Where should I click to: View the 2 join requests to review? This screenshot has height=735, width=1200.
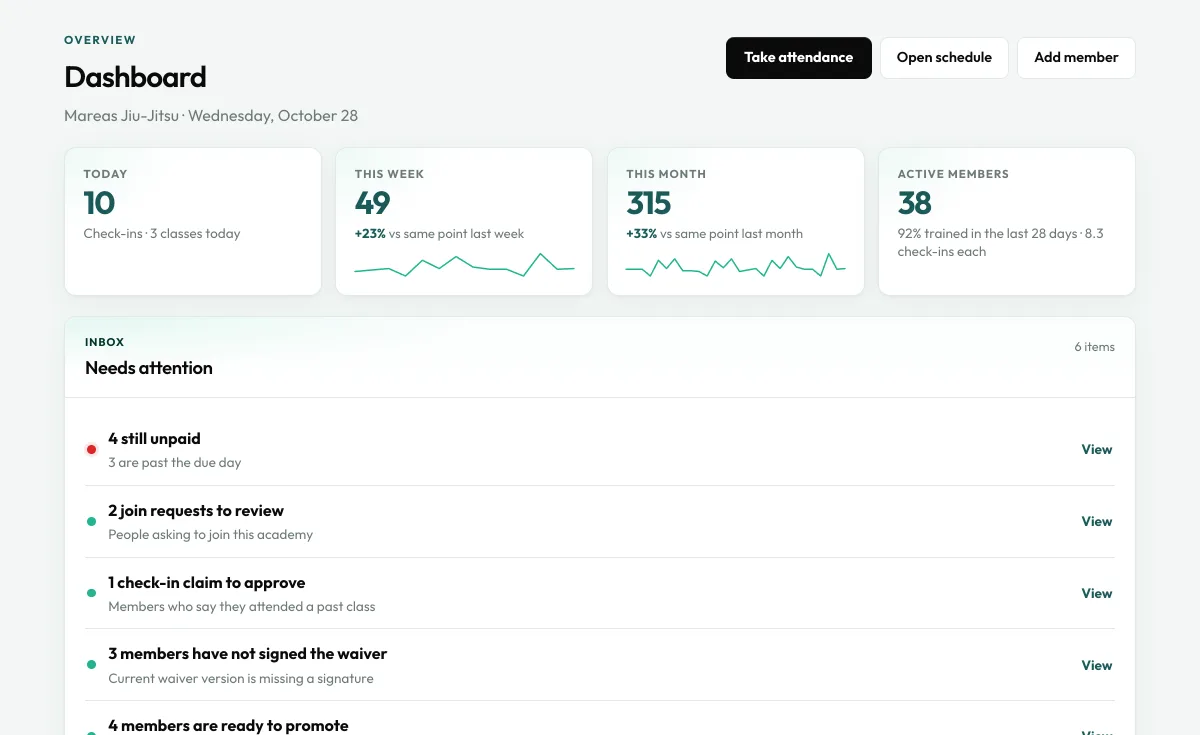click(1097, 522)
